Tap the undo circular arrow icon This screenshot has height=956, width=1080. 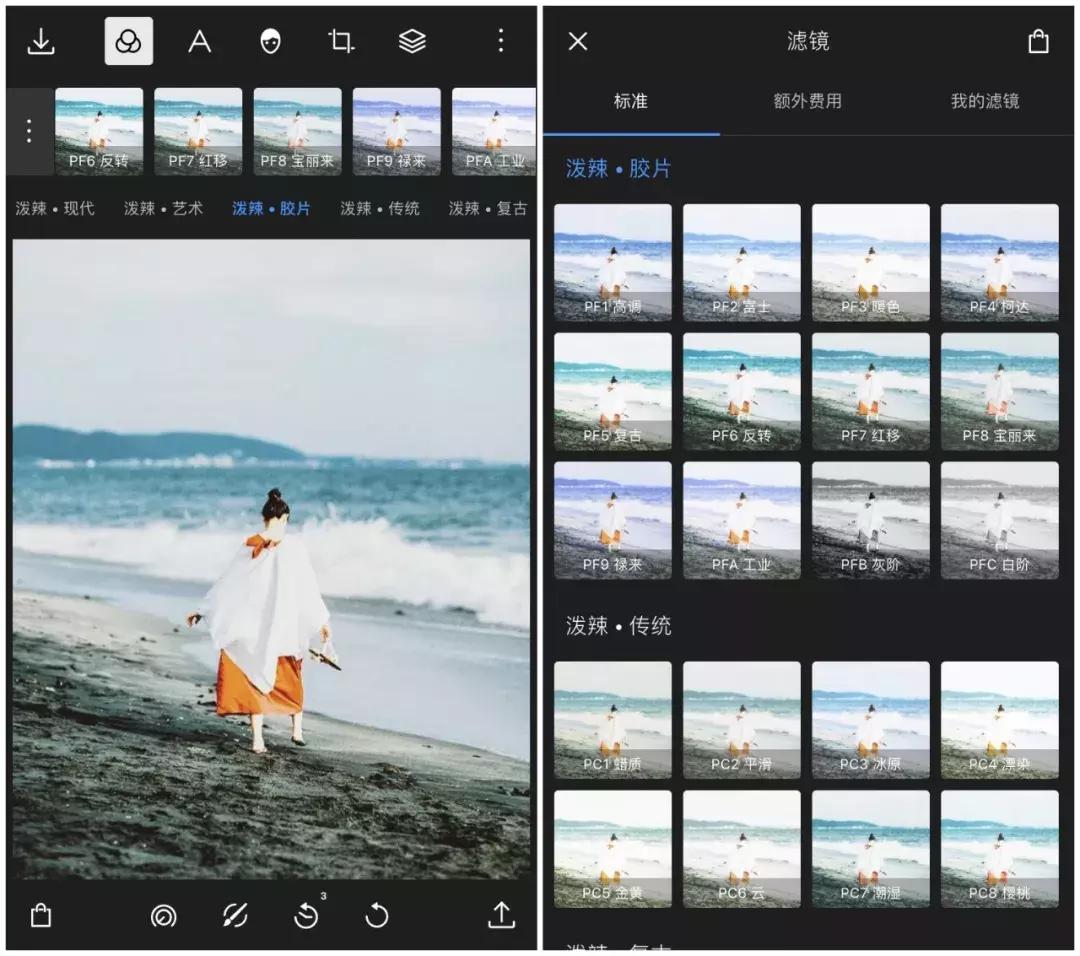pos(377,916)
